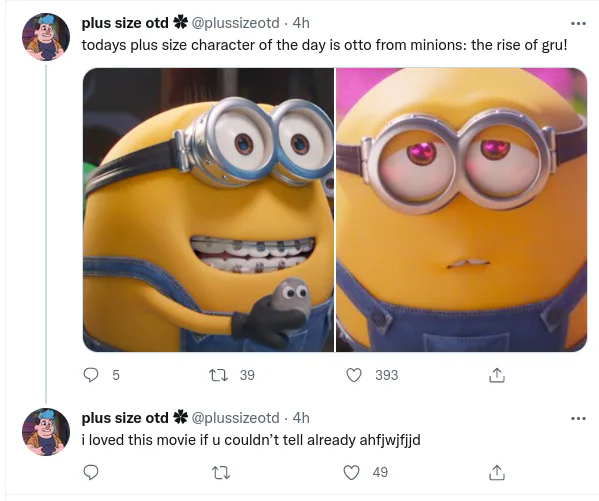Open plus size otd avatar on second tweet

coord(46,432)
